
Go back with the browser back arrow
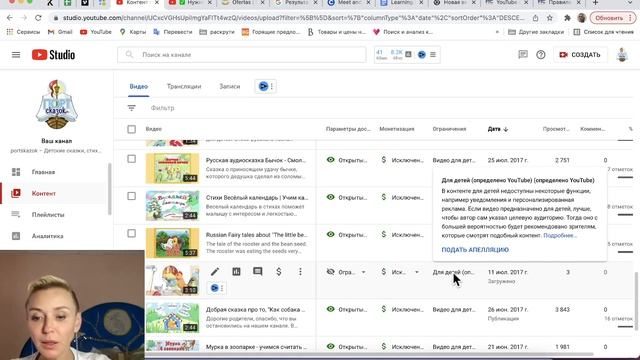pyautogui.click(x=10, y=18)
